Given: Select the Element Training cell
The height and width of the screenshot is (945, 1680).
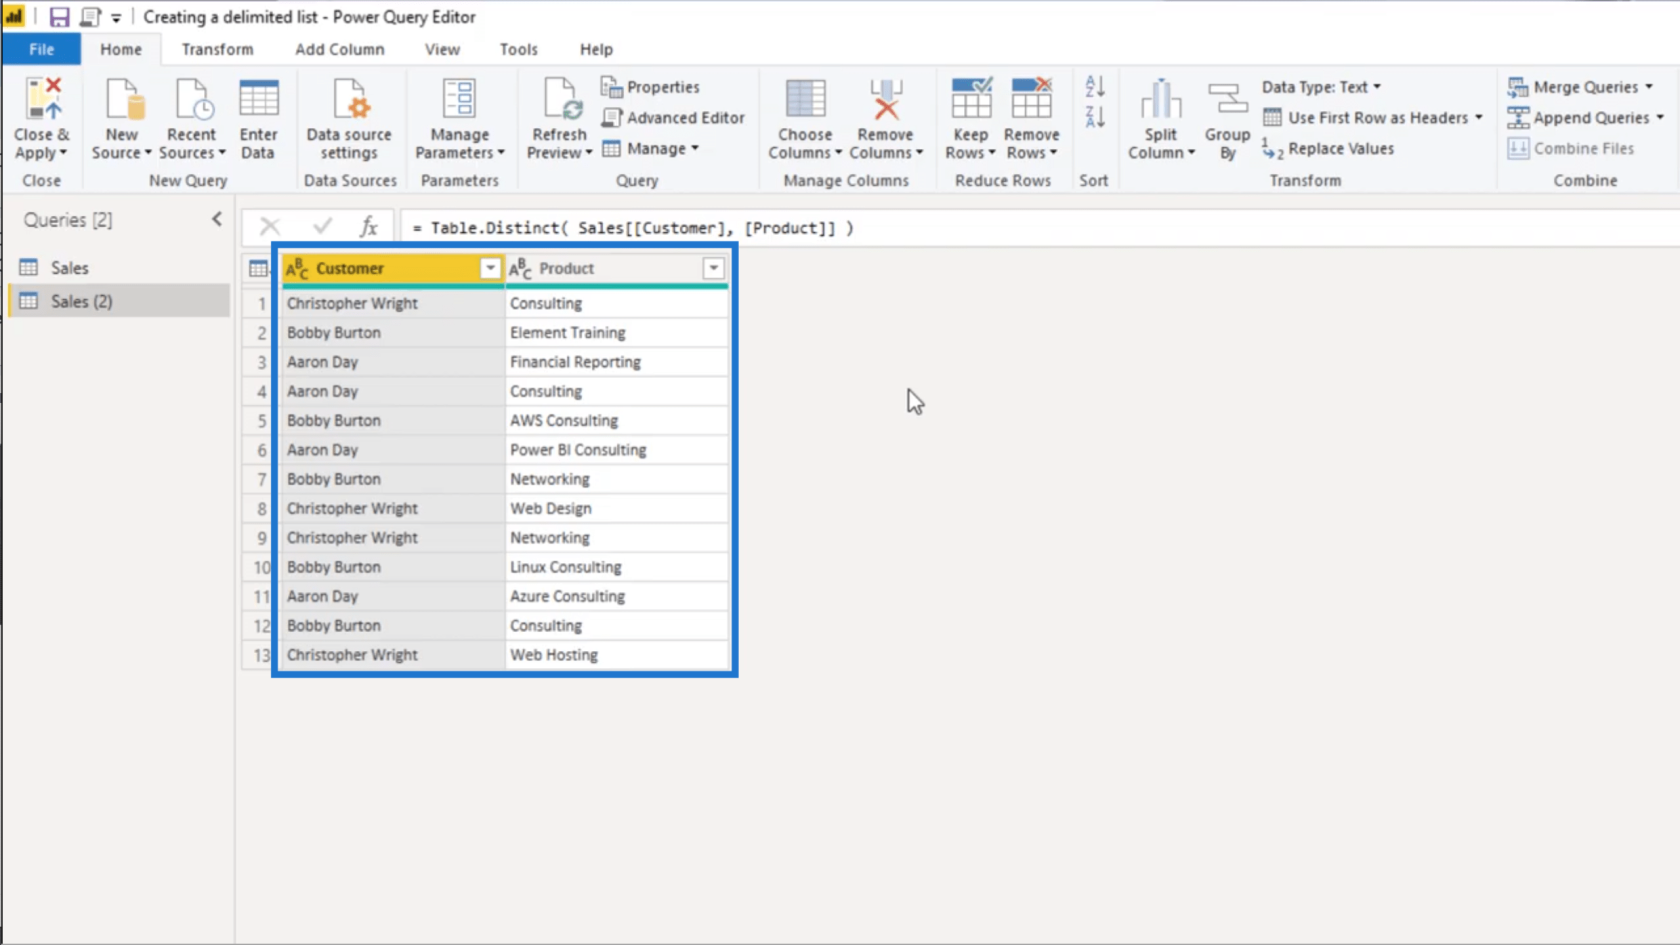Looking at the screenshot, I should [617, 332].
